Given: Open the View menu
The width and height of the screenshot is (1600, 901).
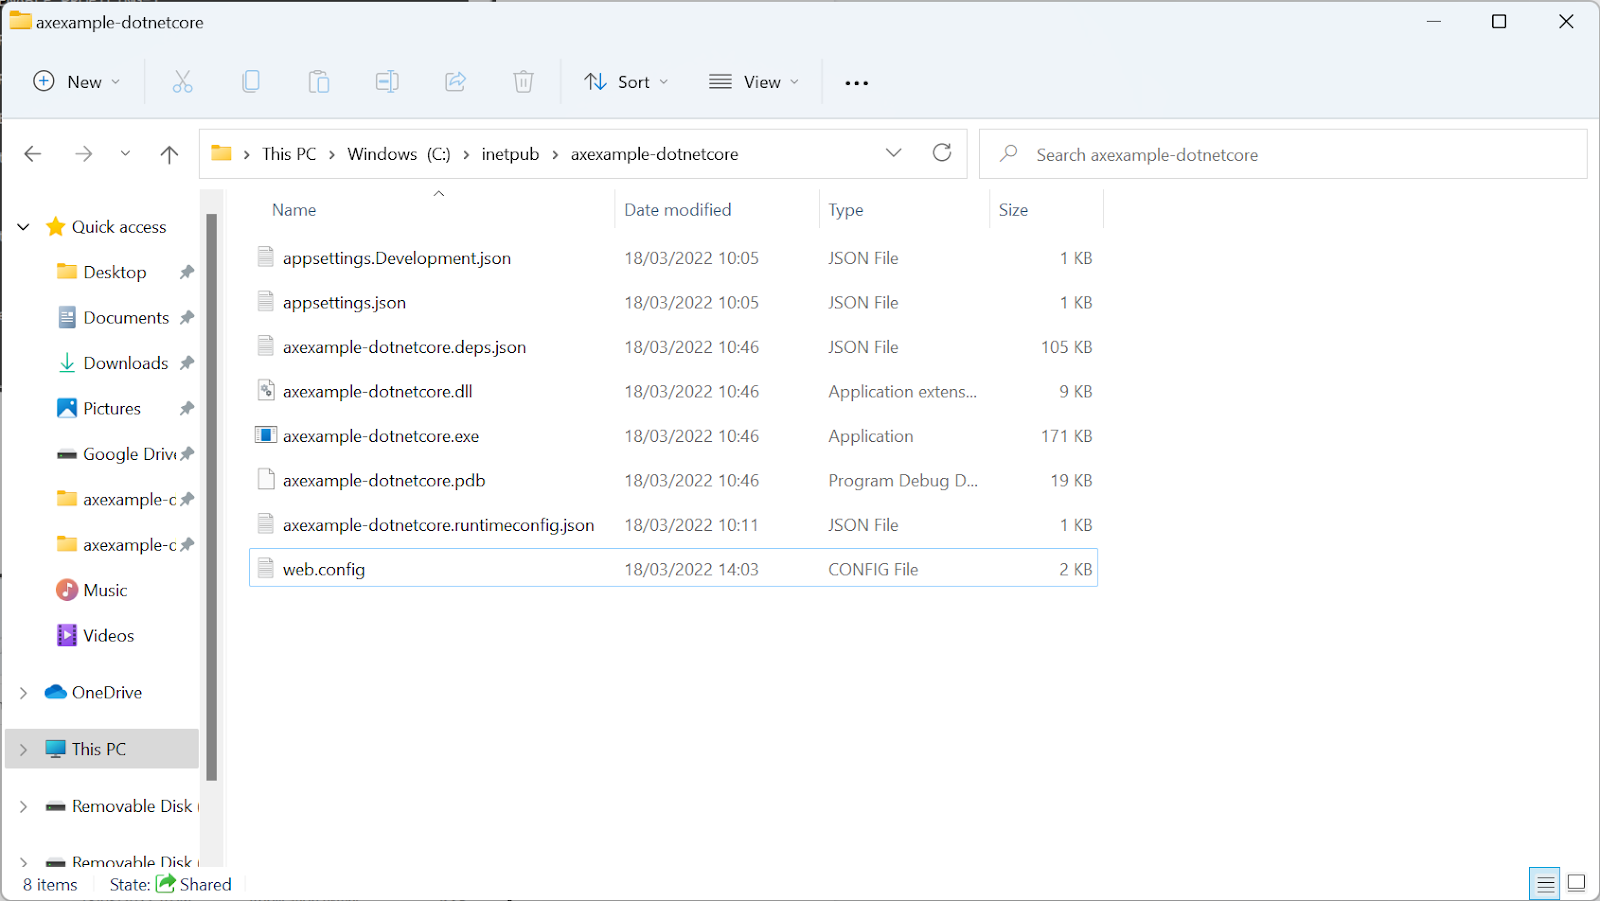Looking at the screenshot, I should point(753,82).
